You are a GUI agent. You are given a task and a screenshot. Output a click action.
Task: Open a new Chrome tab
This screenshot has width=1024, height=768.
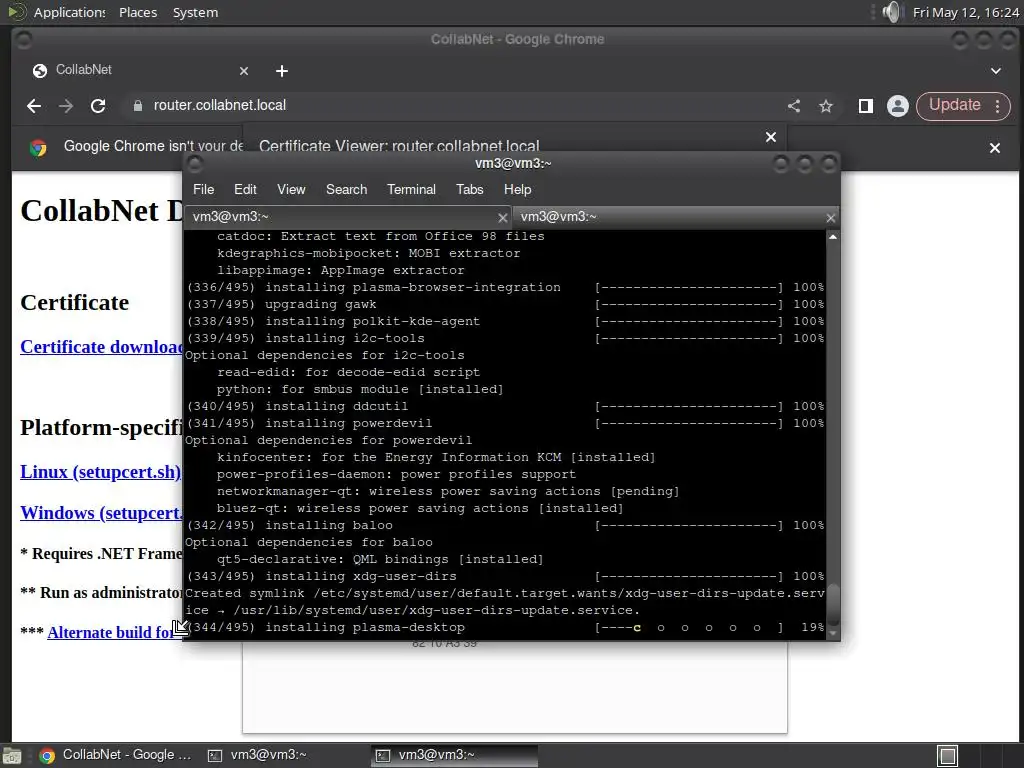(281, 71)
